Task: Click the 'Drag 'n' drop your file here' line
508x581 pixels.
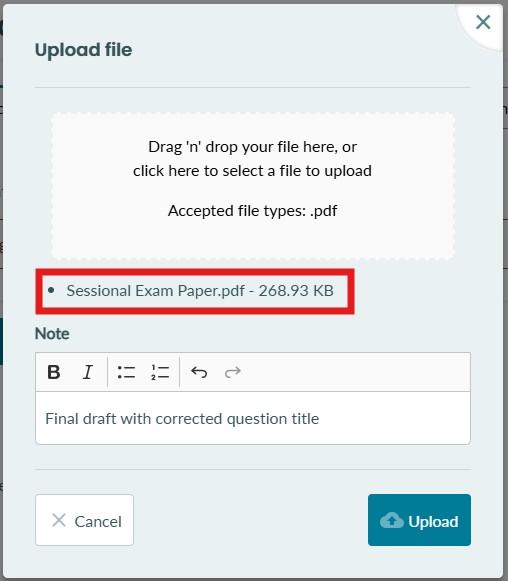Action: (x=252, y=147)
